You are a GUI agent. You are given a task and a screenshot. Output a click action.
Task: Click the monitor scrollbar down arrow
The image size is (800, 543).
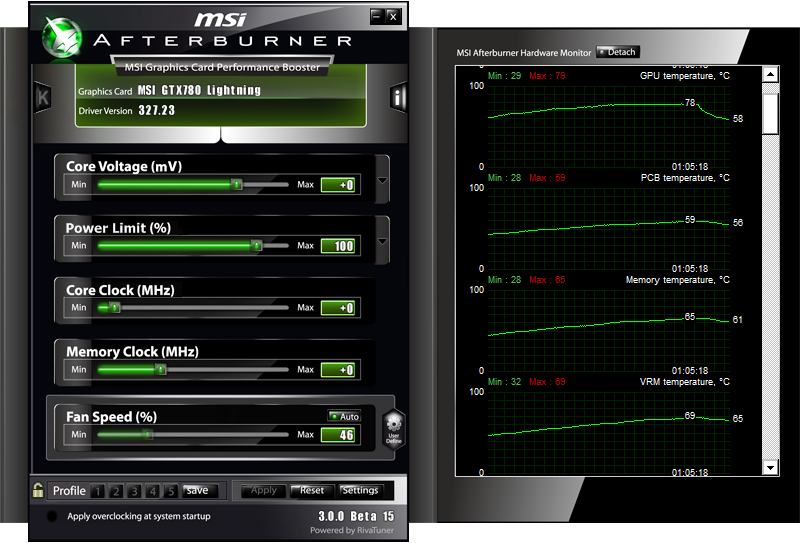tap(770, 467)
